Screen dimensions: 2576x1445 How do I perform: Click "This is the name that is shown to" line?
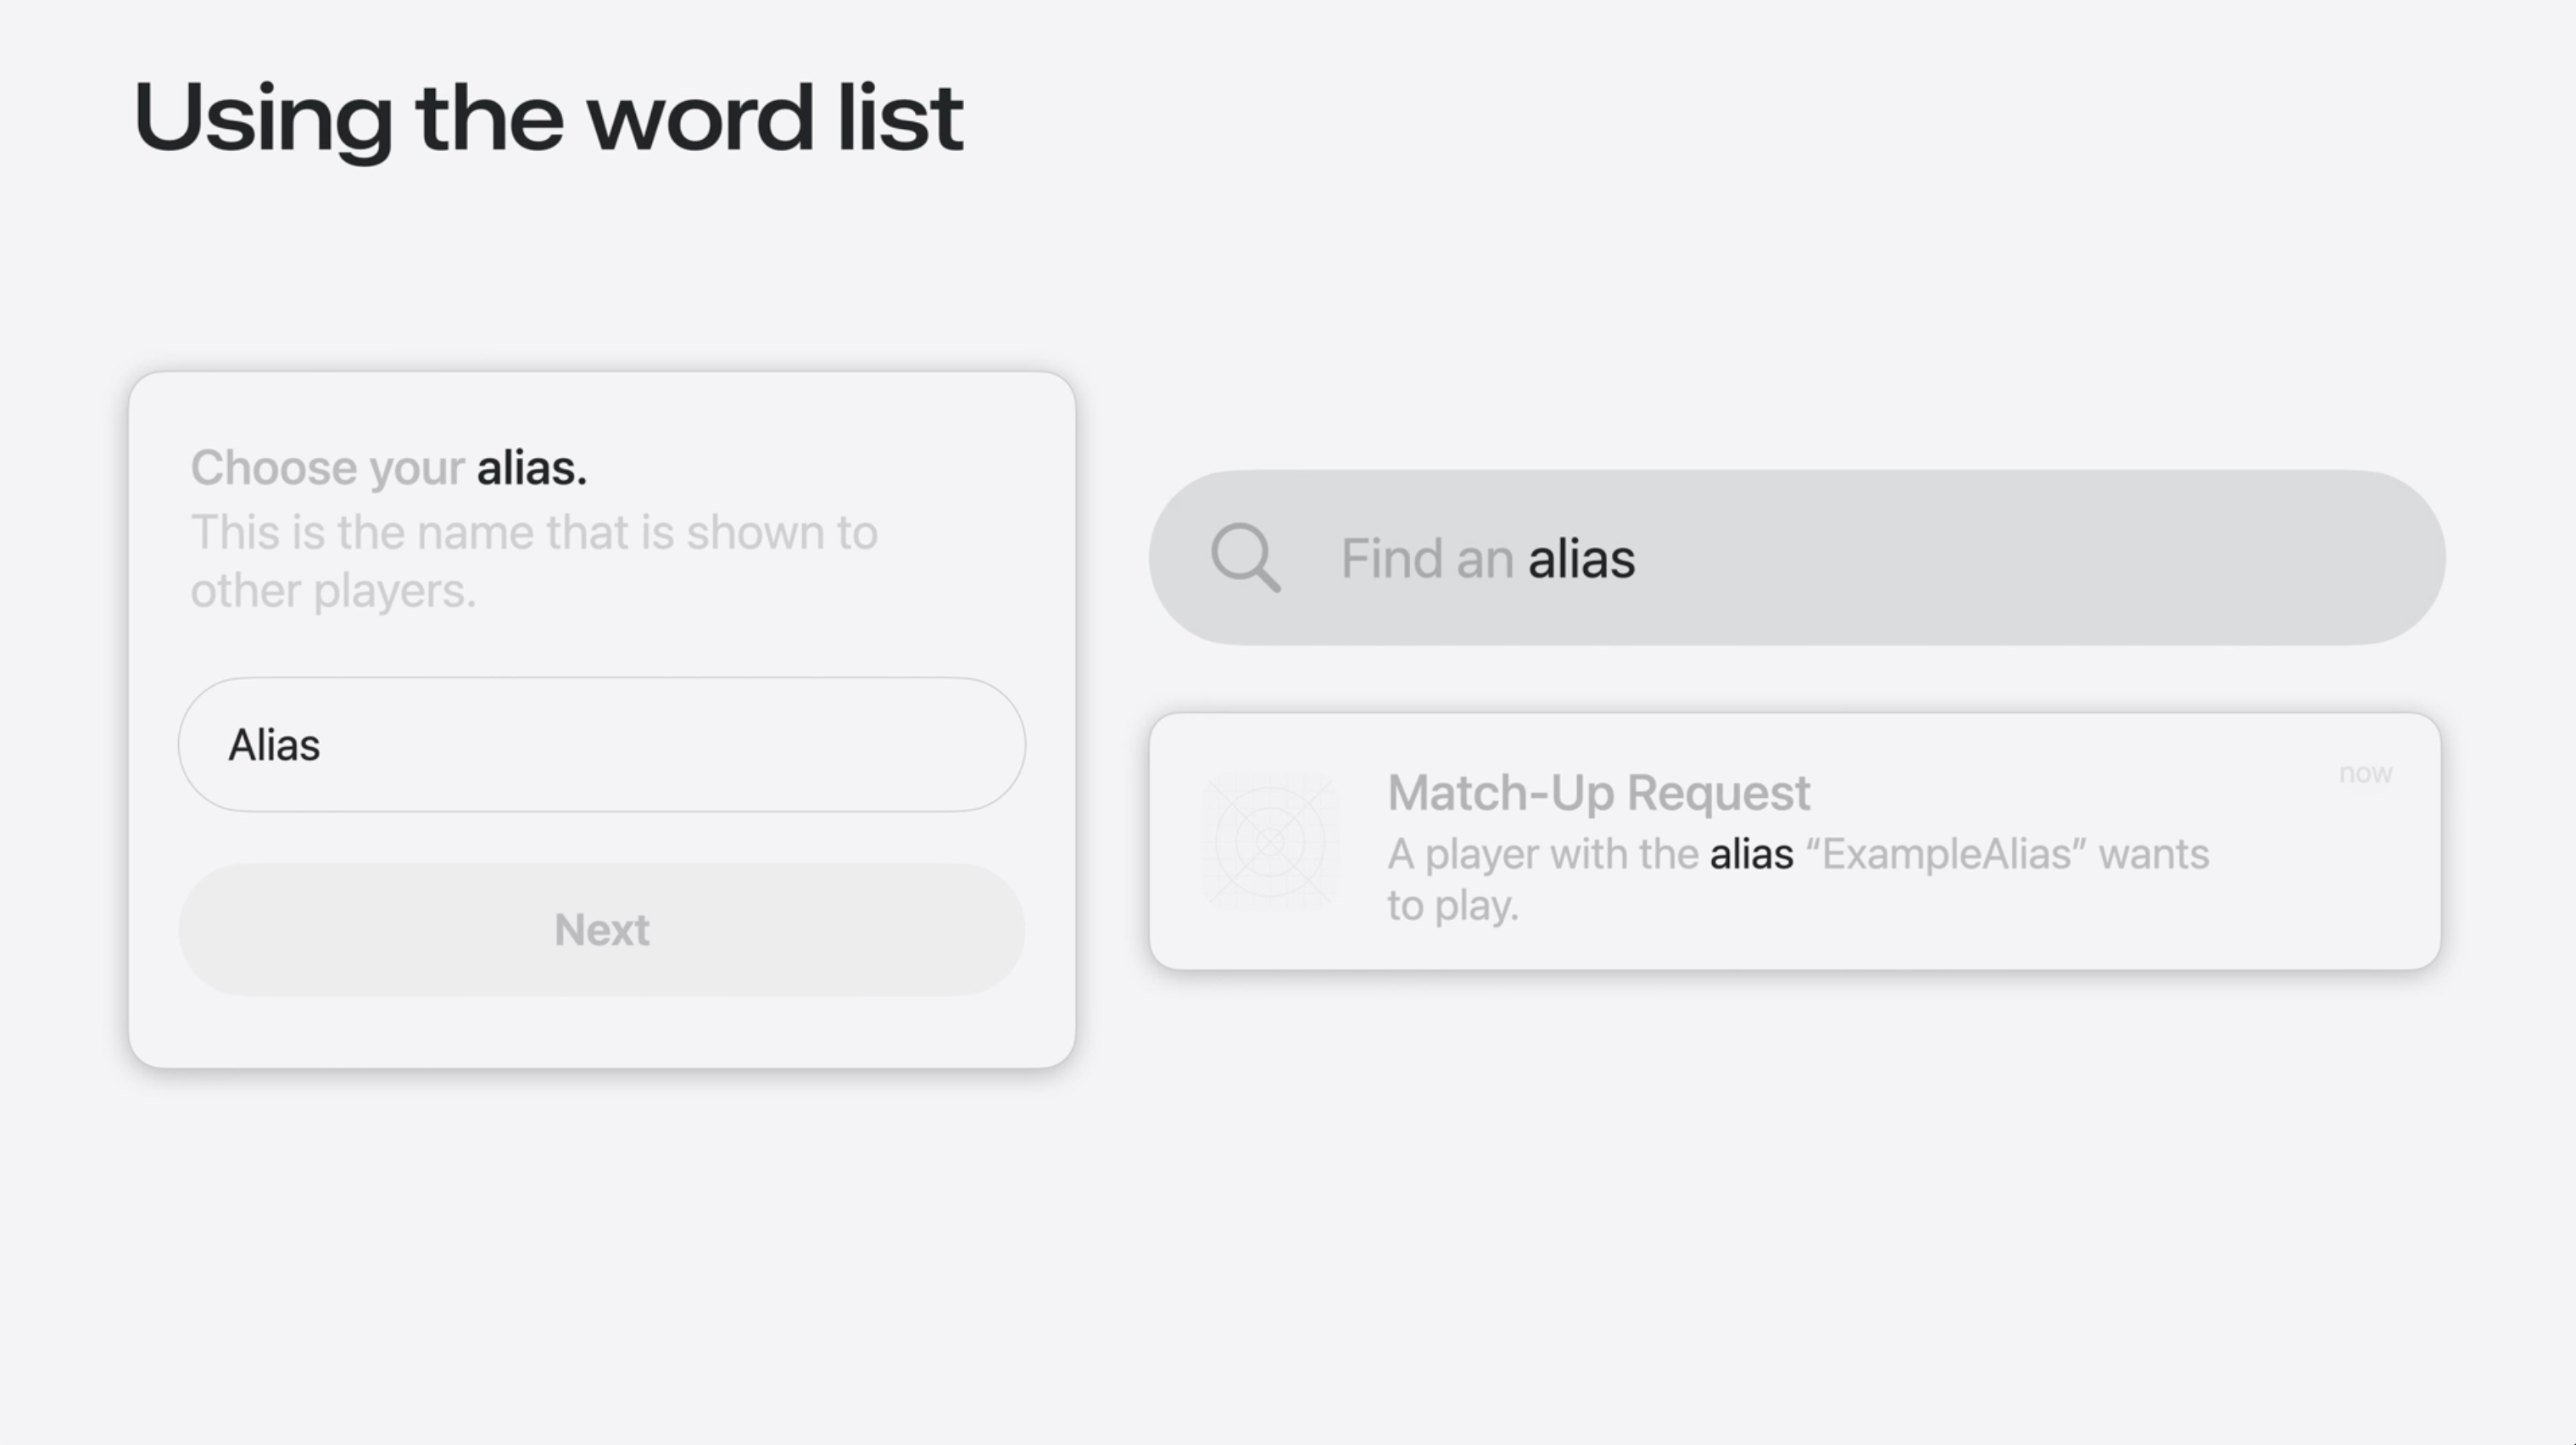coord(534,533)
